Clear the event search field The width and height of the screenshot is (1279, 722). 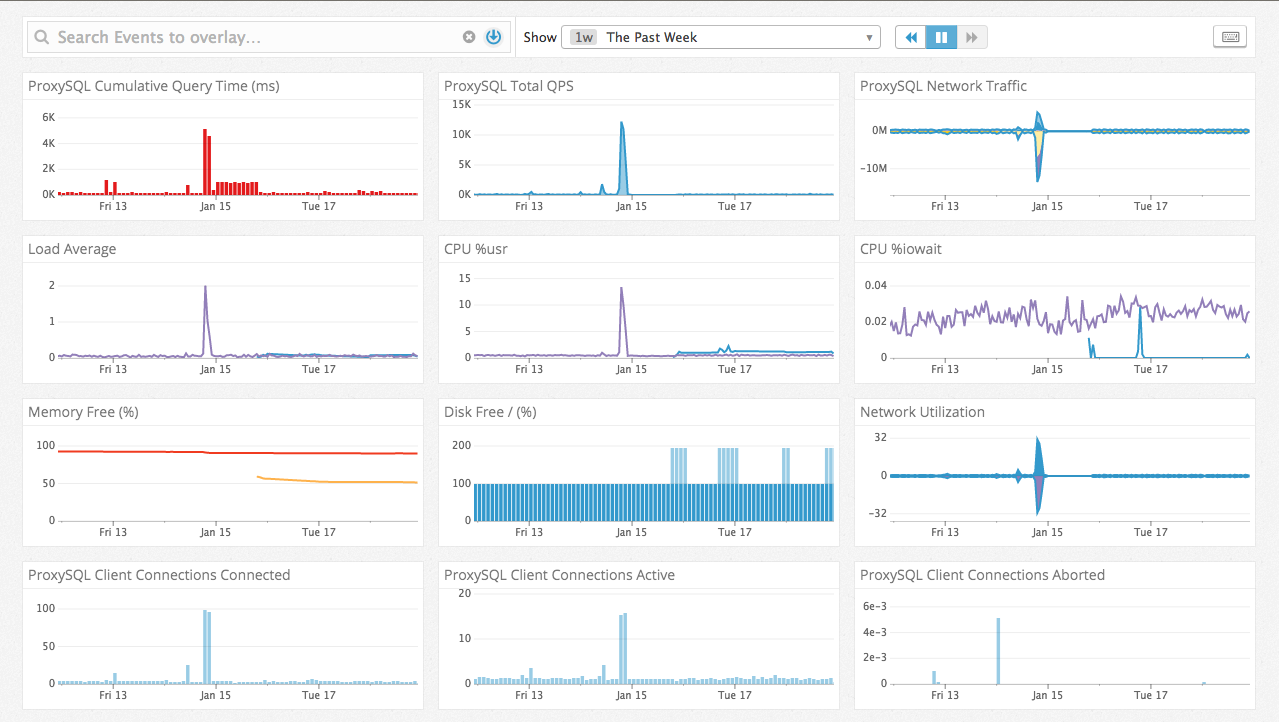pyautogui.click(x=469, y=37)
